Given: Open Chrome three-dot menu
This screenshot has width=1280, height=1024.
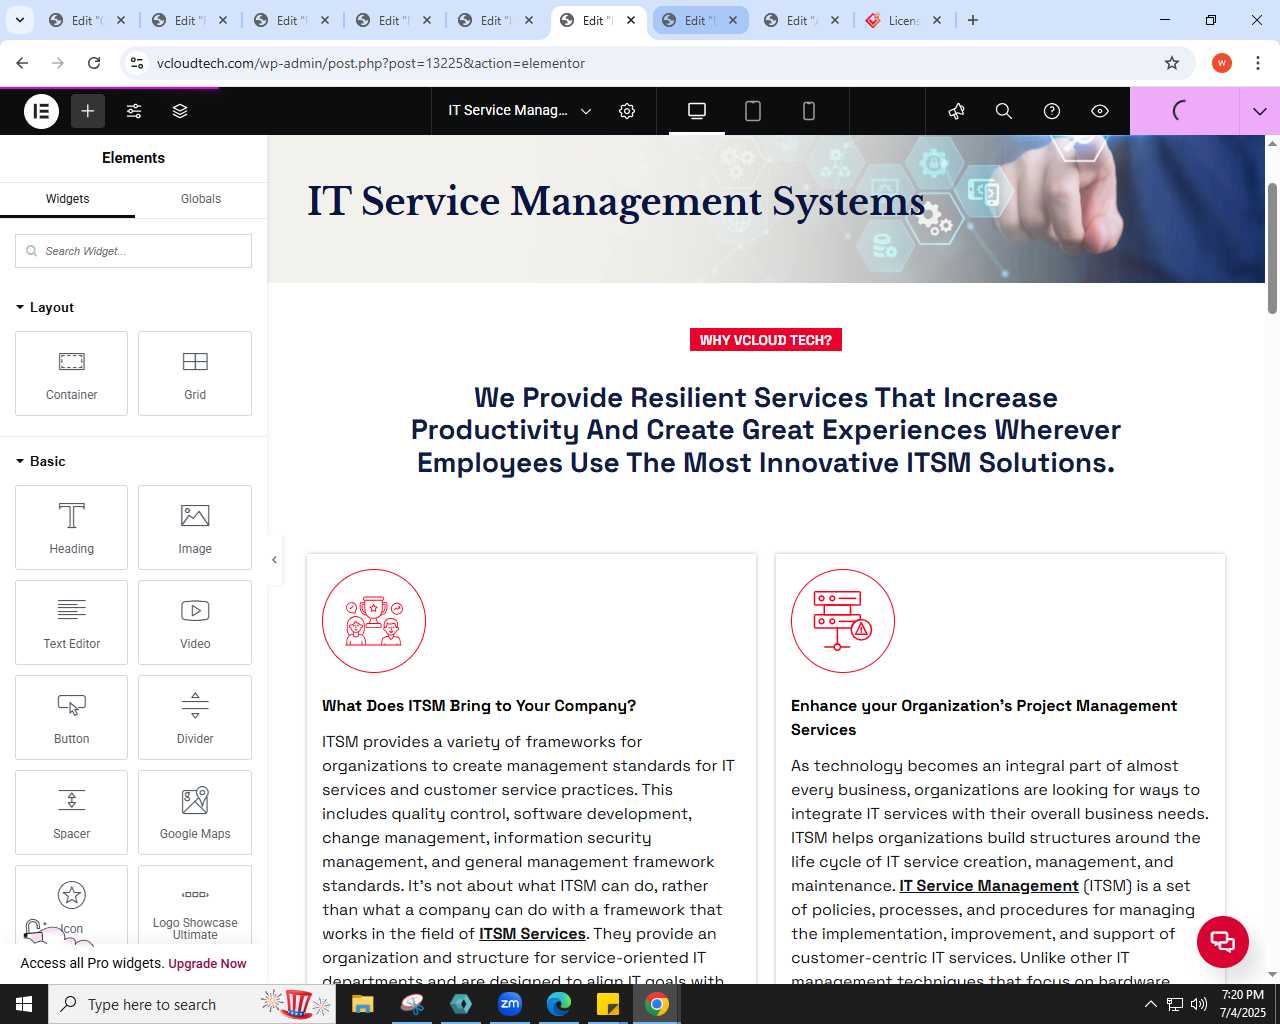Looking at the screenshot, I should [x=1258, y=63].
